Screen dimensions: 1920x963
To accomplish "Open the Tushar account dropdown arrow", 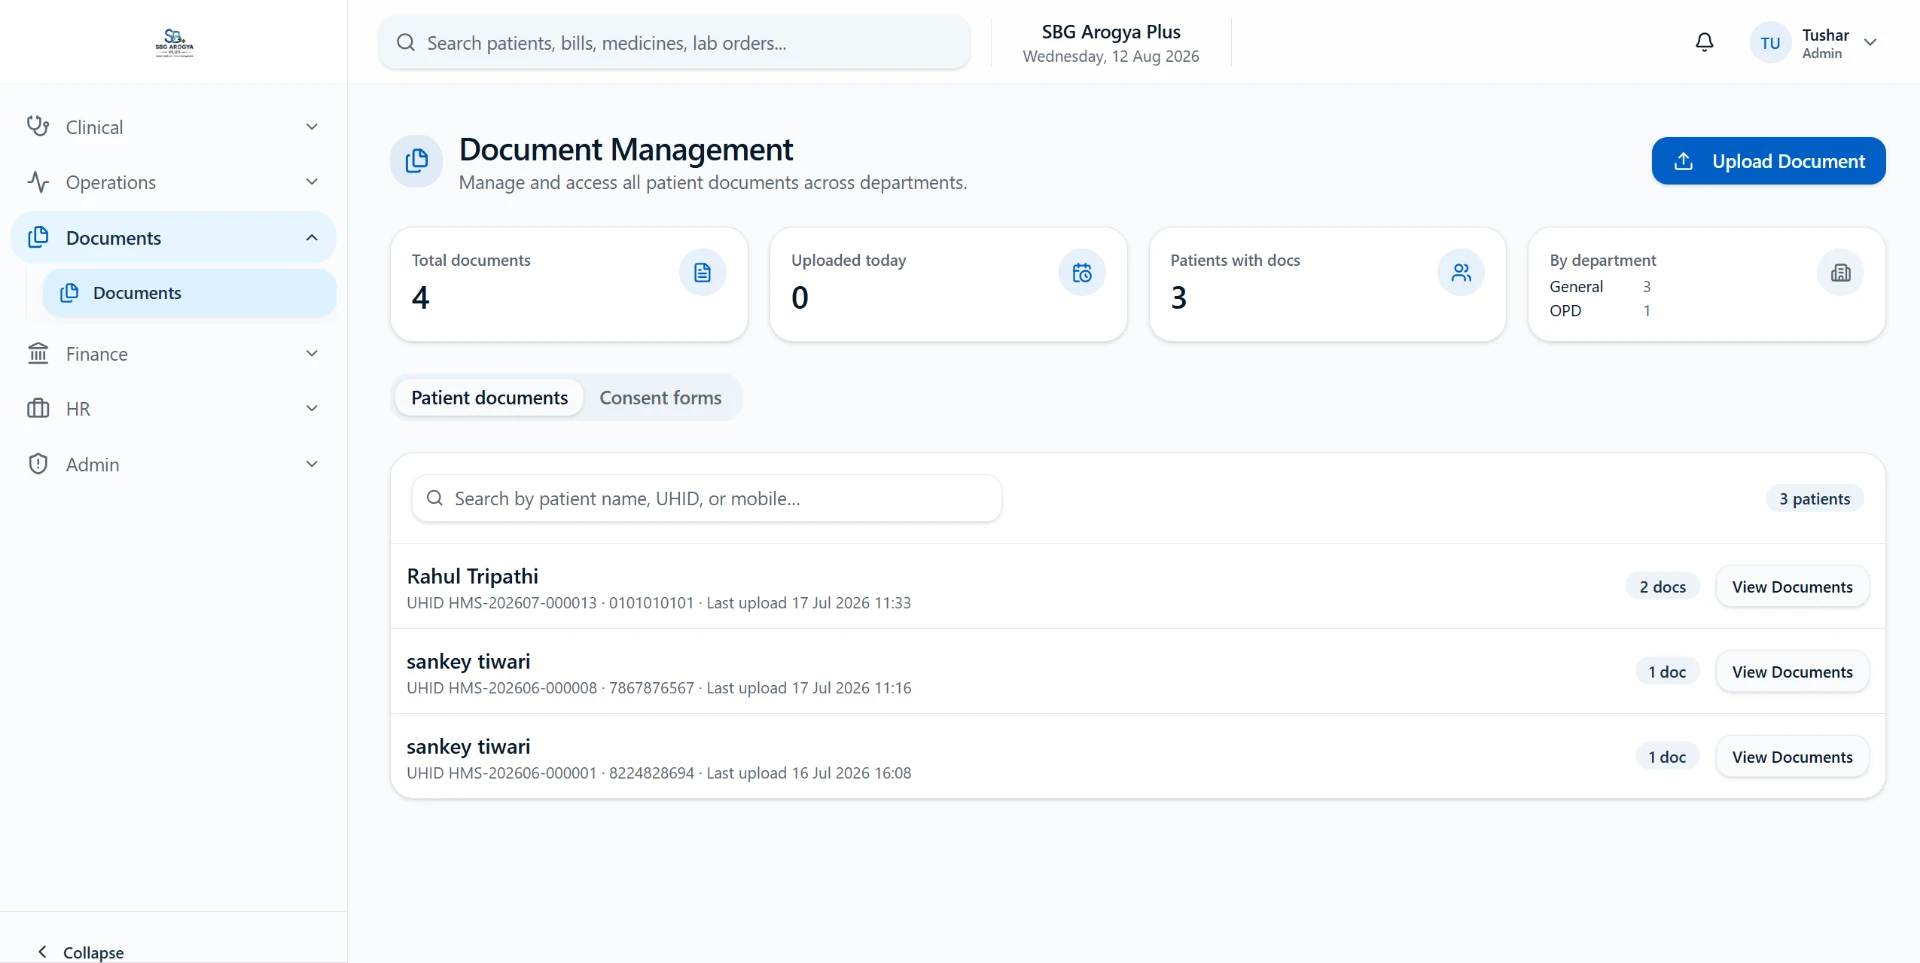I will click(1870, 43).
